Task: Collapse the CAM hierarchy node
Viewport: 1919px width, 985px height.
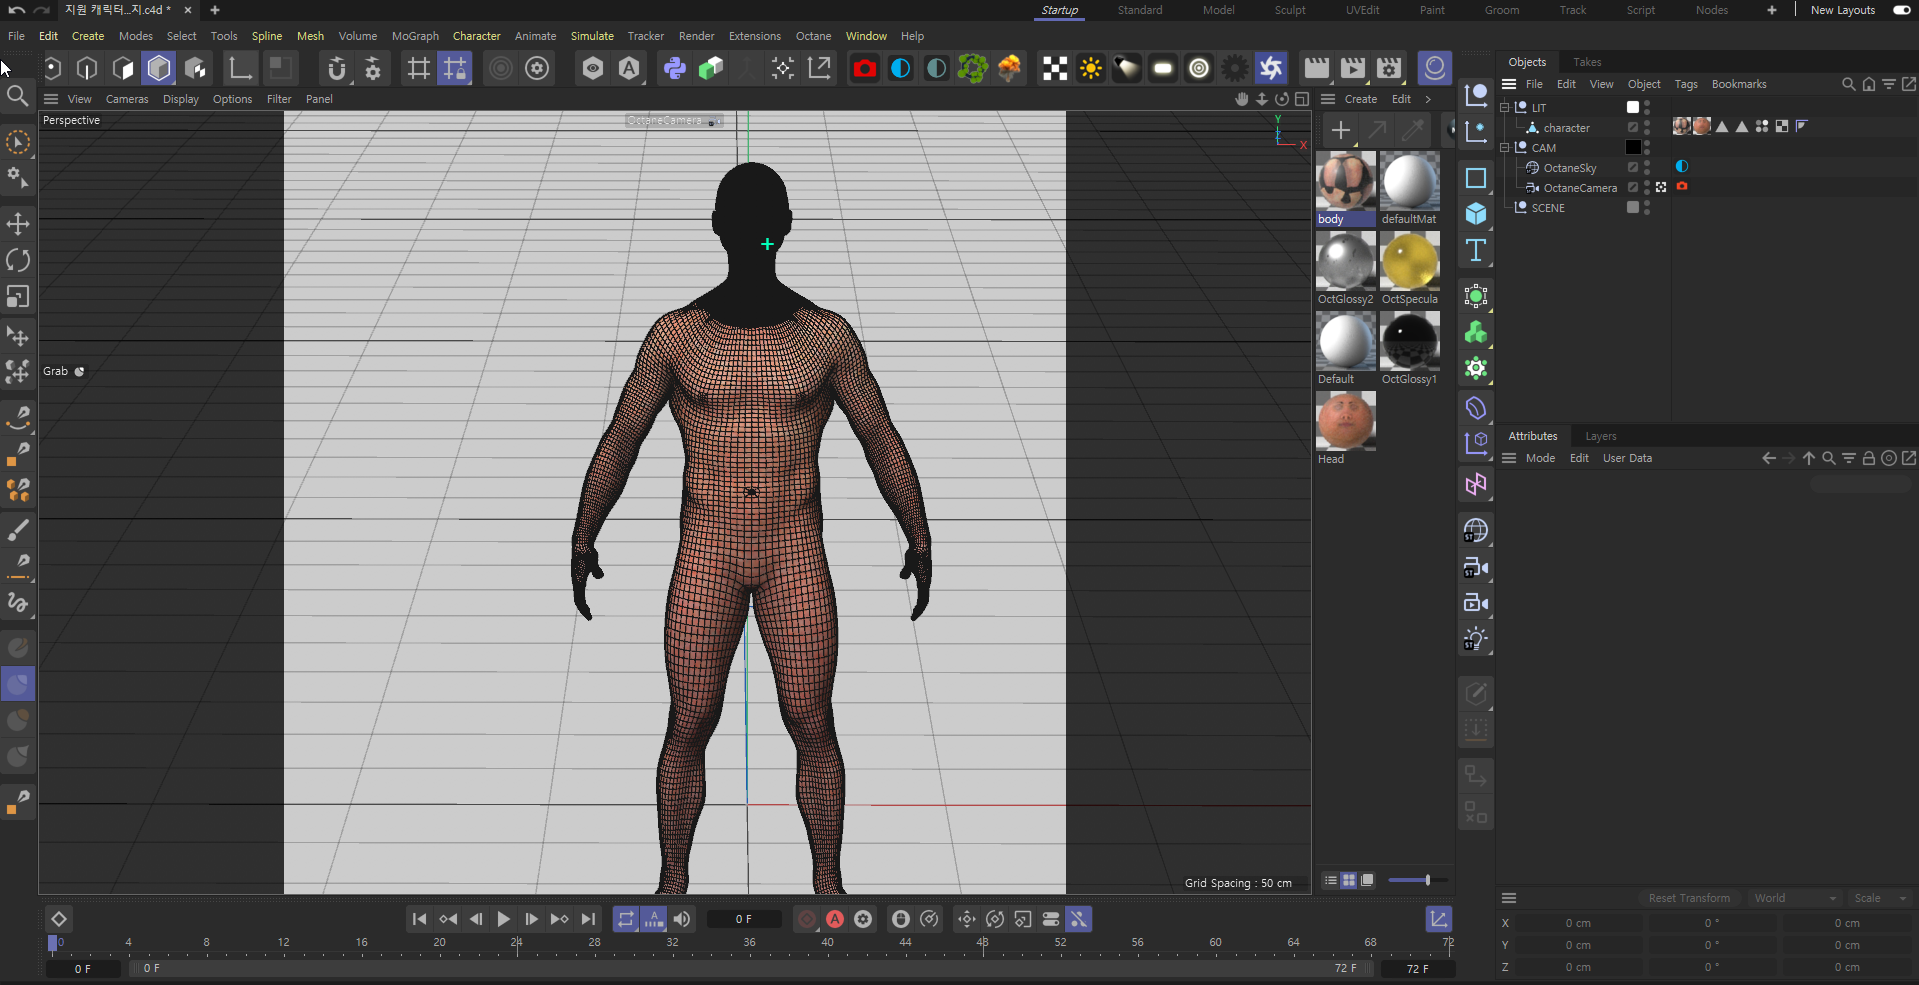Action: pyautogui.click(x=1505, y=147)
